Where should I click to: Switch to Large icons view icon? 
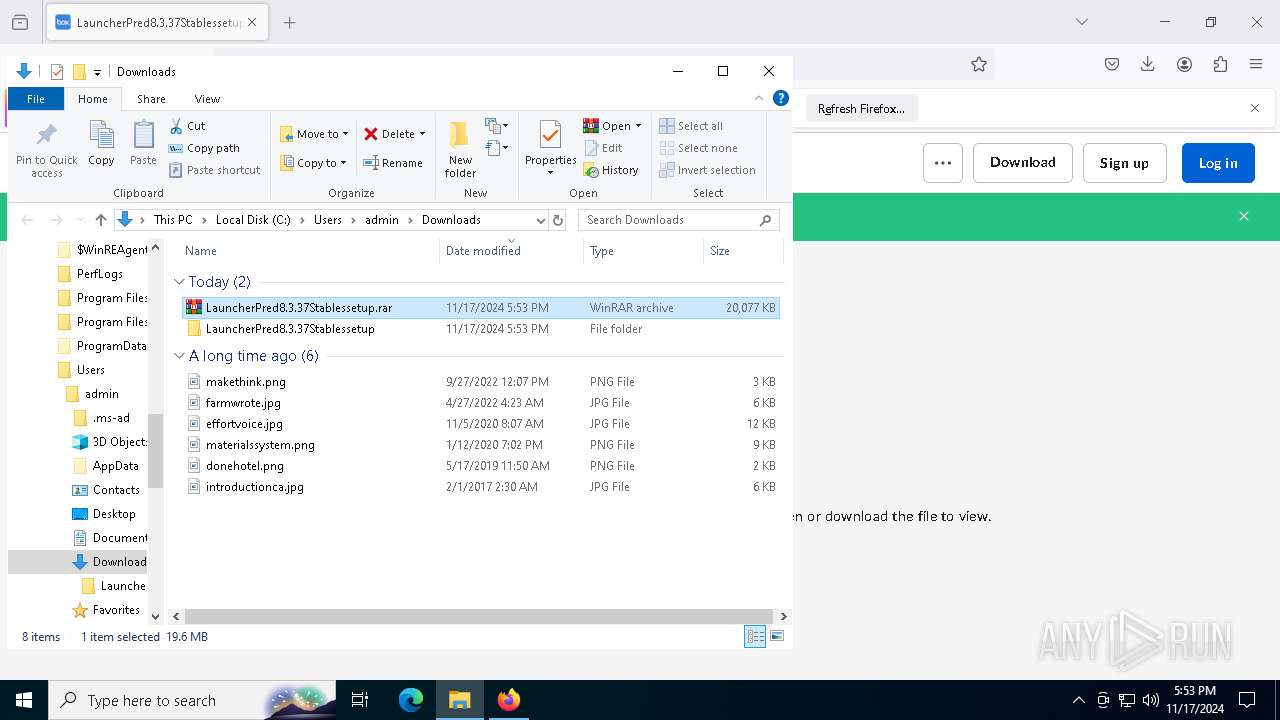[777, 637]
